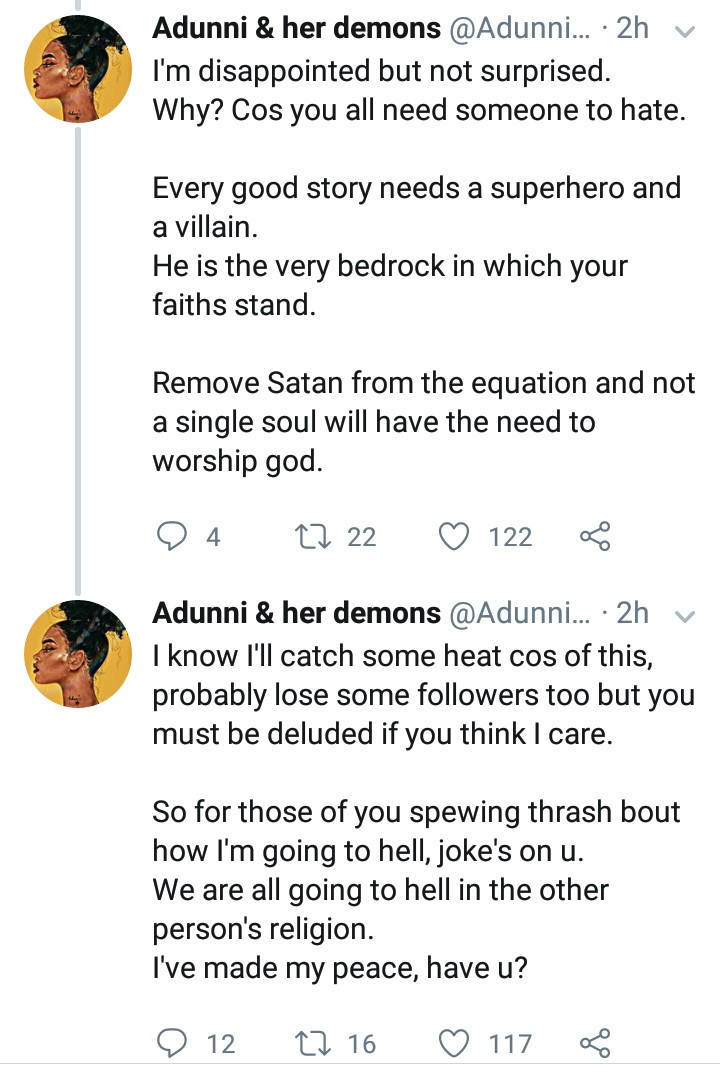720x1086 pixels.
Task: Like the tweet with 117 likes
Action: point(455,1044)
